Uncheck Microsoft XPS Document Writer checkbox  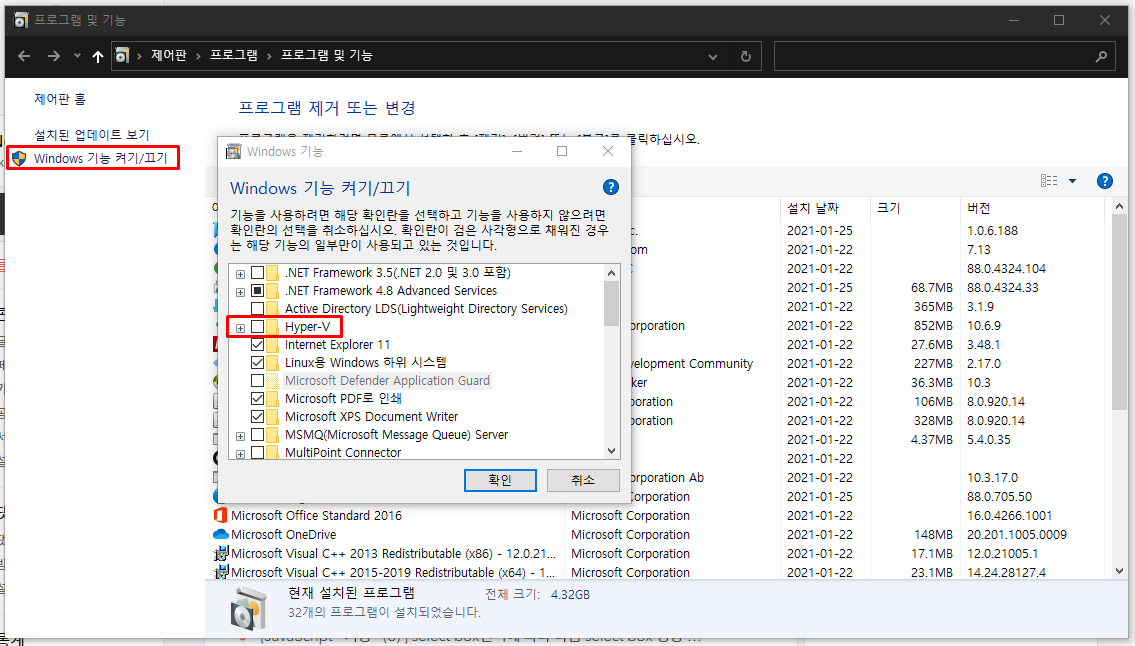257,417
